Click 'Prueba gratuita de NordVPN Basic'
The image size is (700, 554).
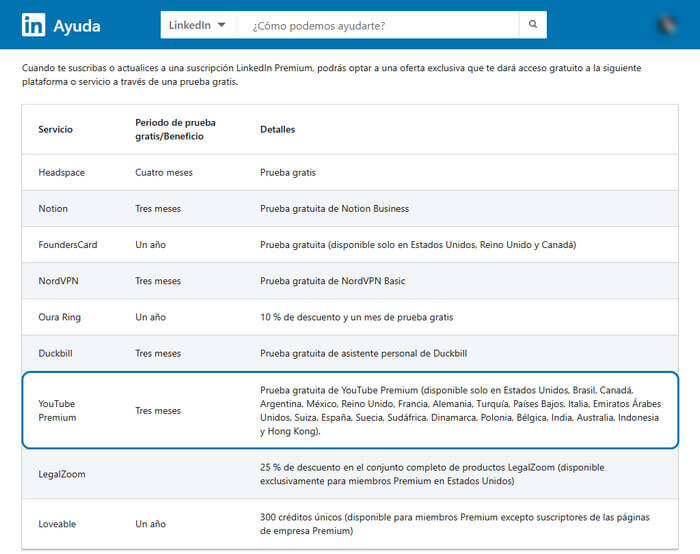pos(333,281)
